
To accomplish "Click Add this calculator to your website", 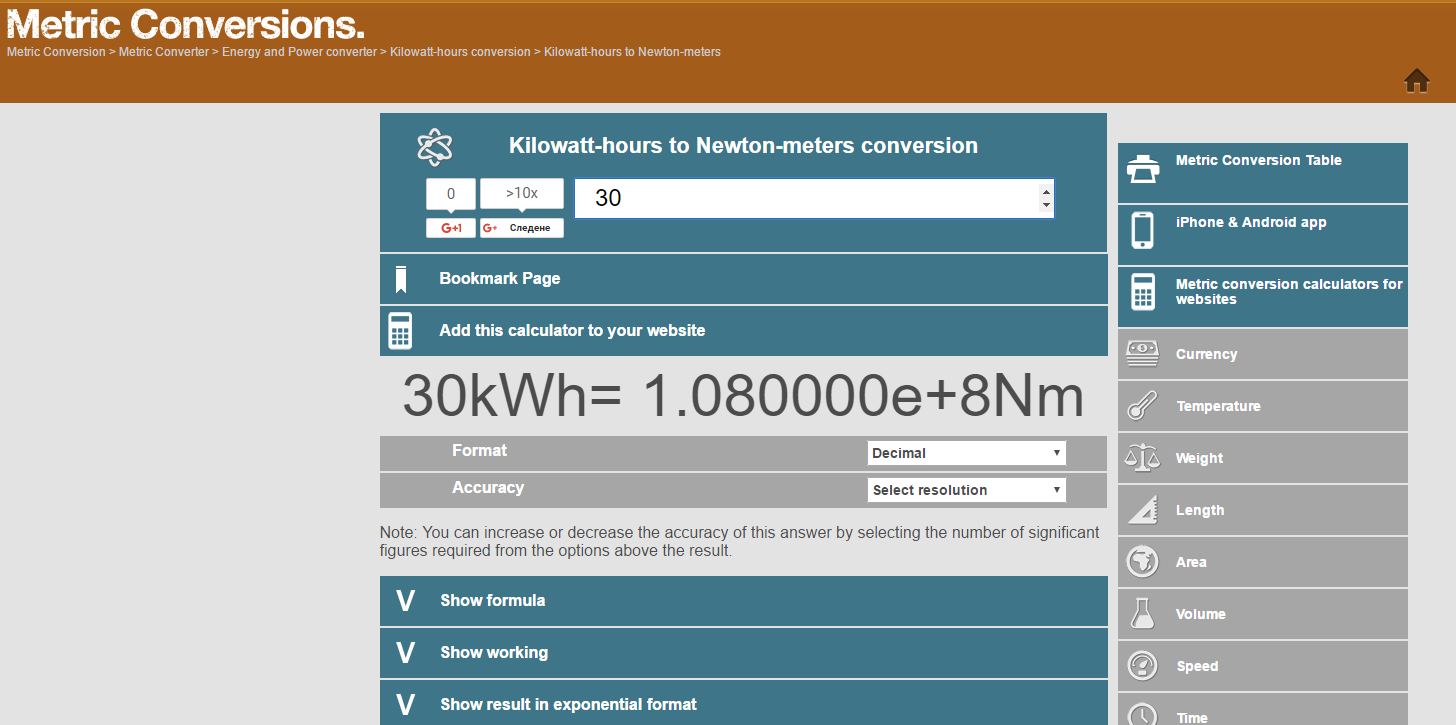I will point(744,330).
